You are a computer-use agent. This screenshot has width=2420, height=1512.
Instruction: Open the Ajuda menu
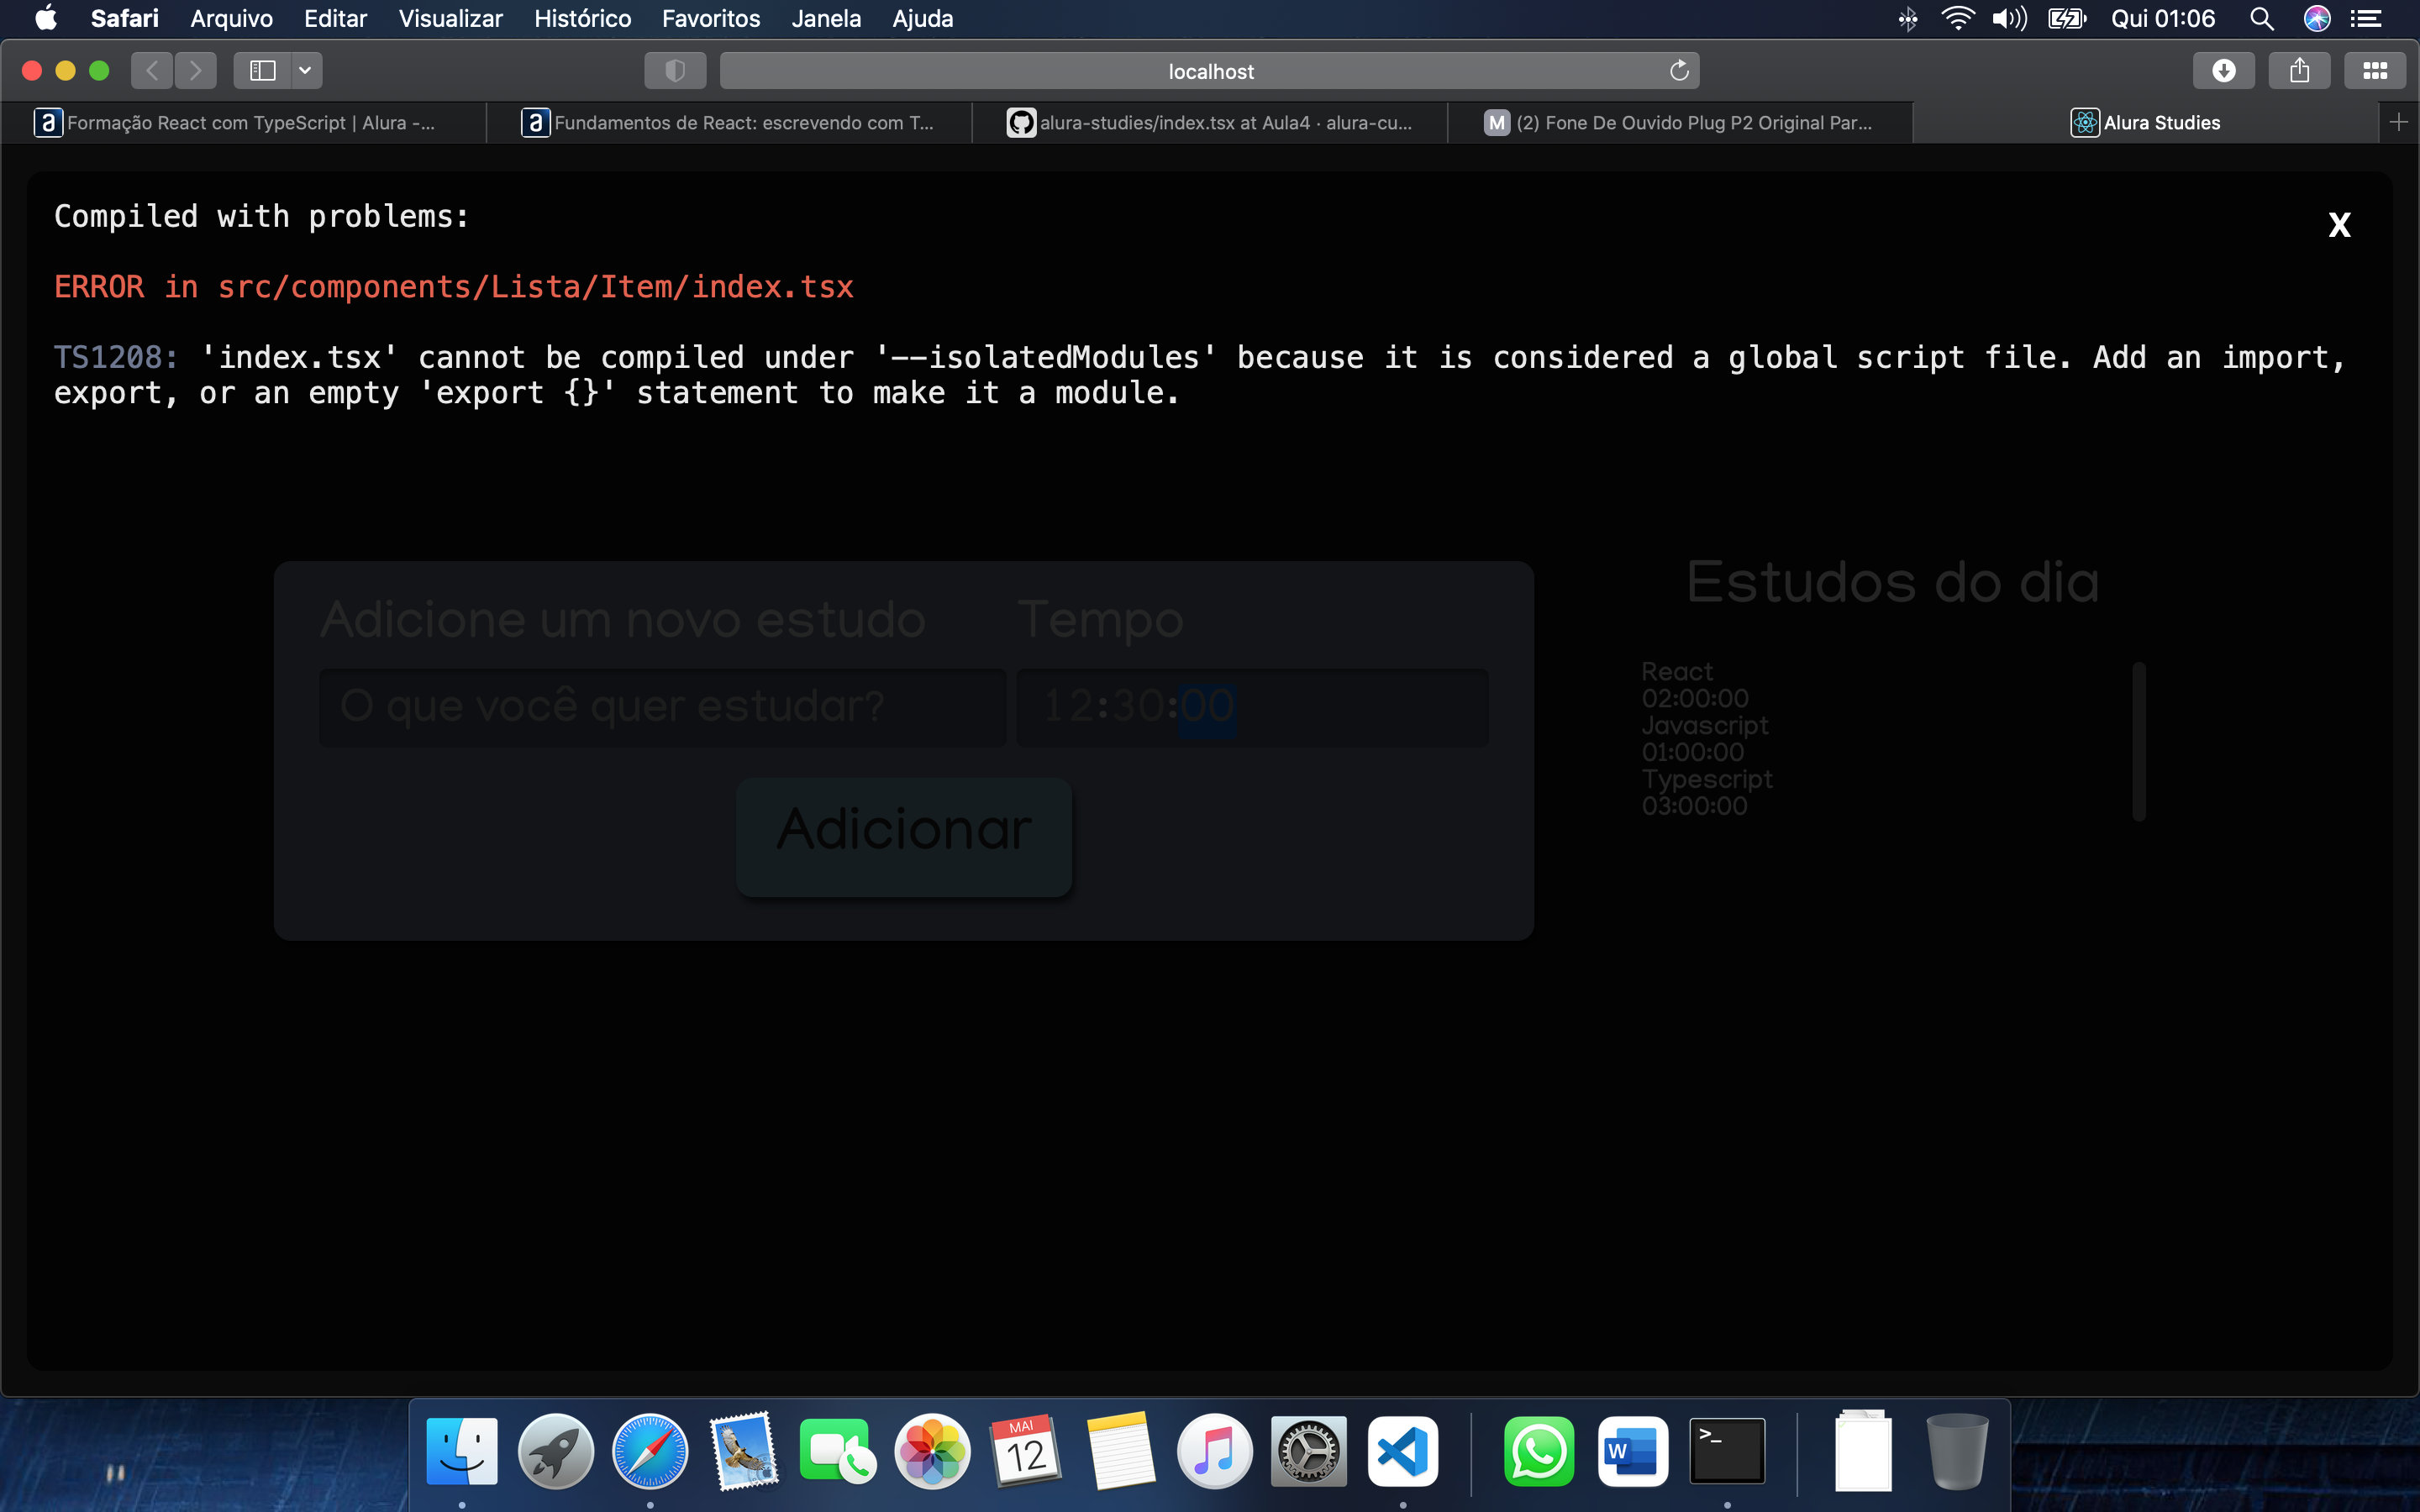(x=922, y=18)
